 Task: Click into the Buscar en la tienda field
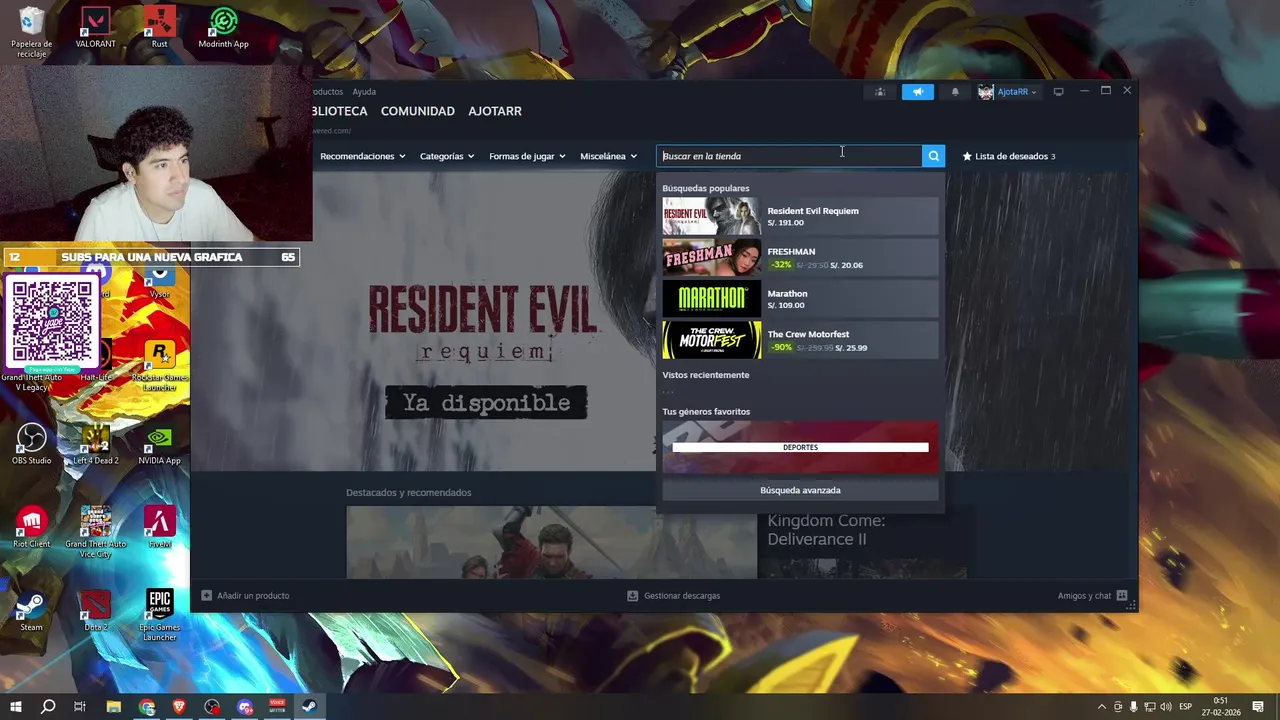(789, 156)
